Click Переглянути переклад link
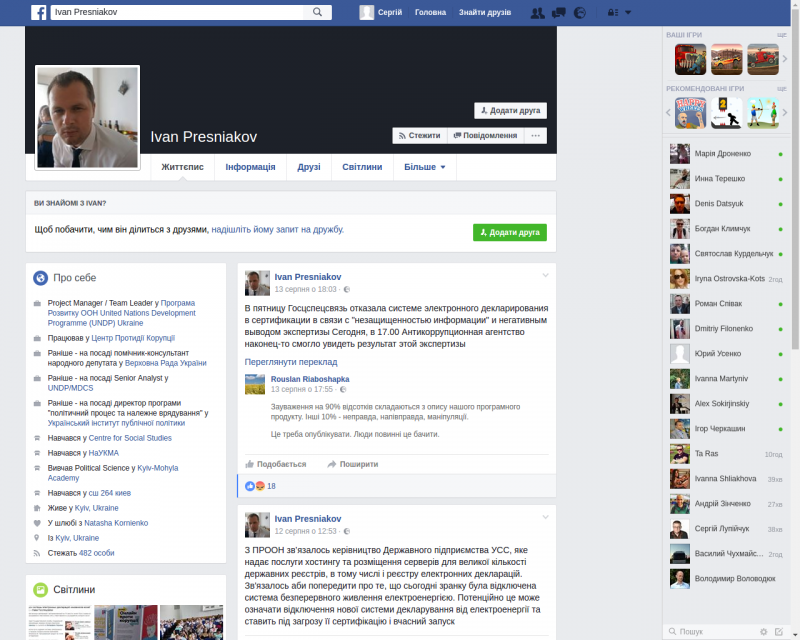The image size is (800, 640). pyautogui.click(x=291, y=361)
